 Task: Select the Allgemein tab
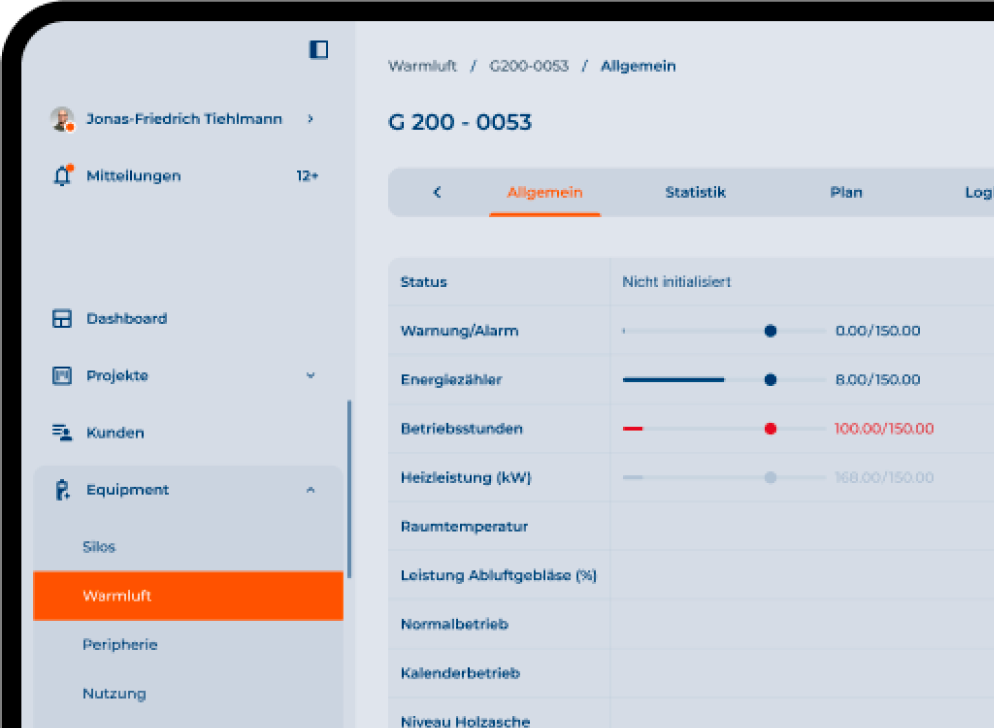point(544,192)
